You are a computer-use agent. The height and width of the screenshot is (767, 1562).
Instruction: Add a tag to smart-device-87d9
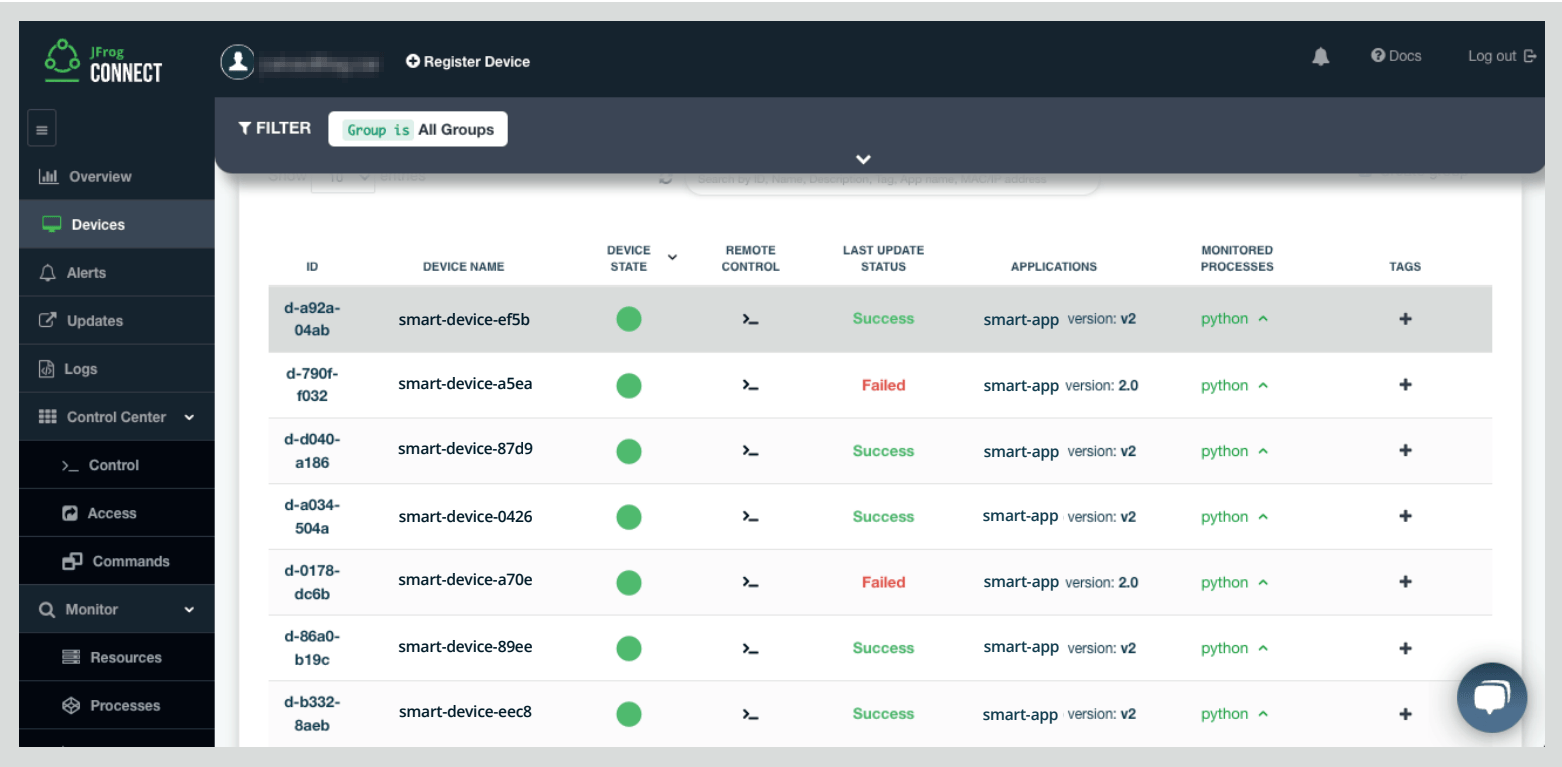pos(1405,451)
